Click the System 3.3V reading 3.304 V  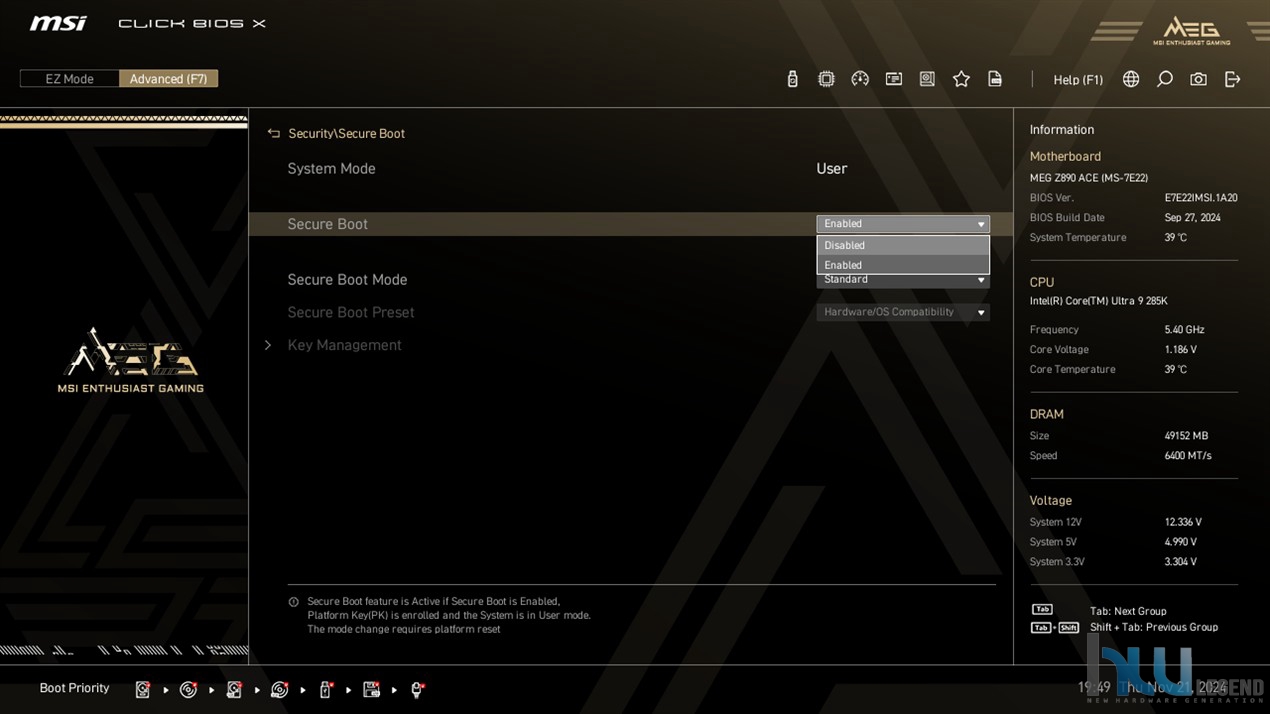pyautogui.click(x=1180, y=562)
